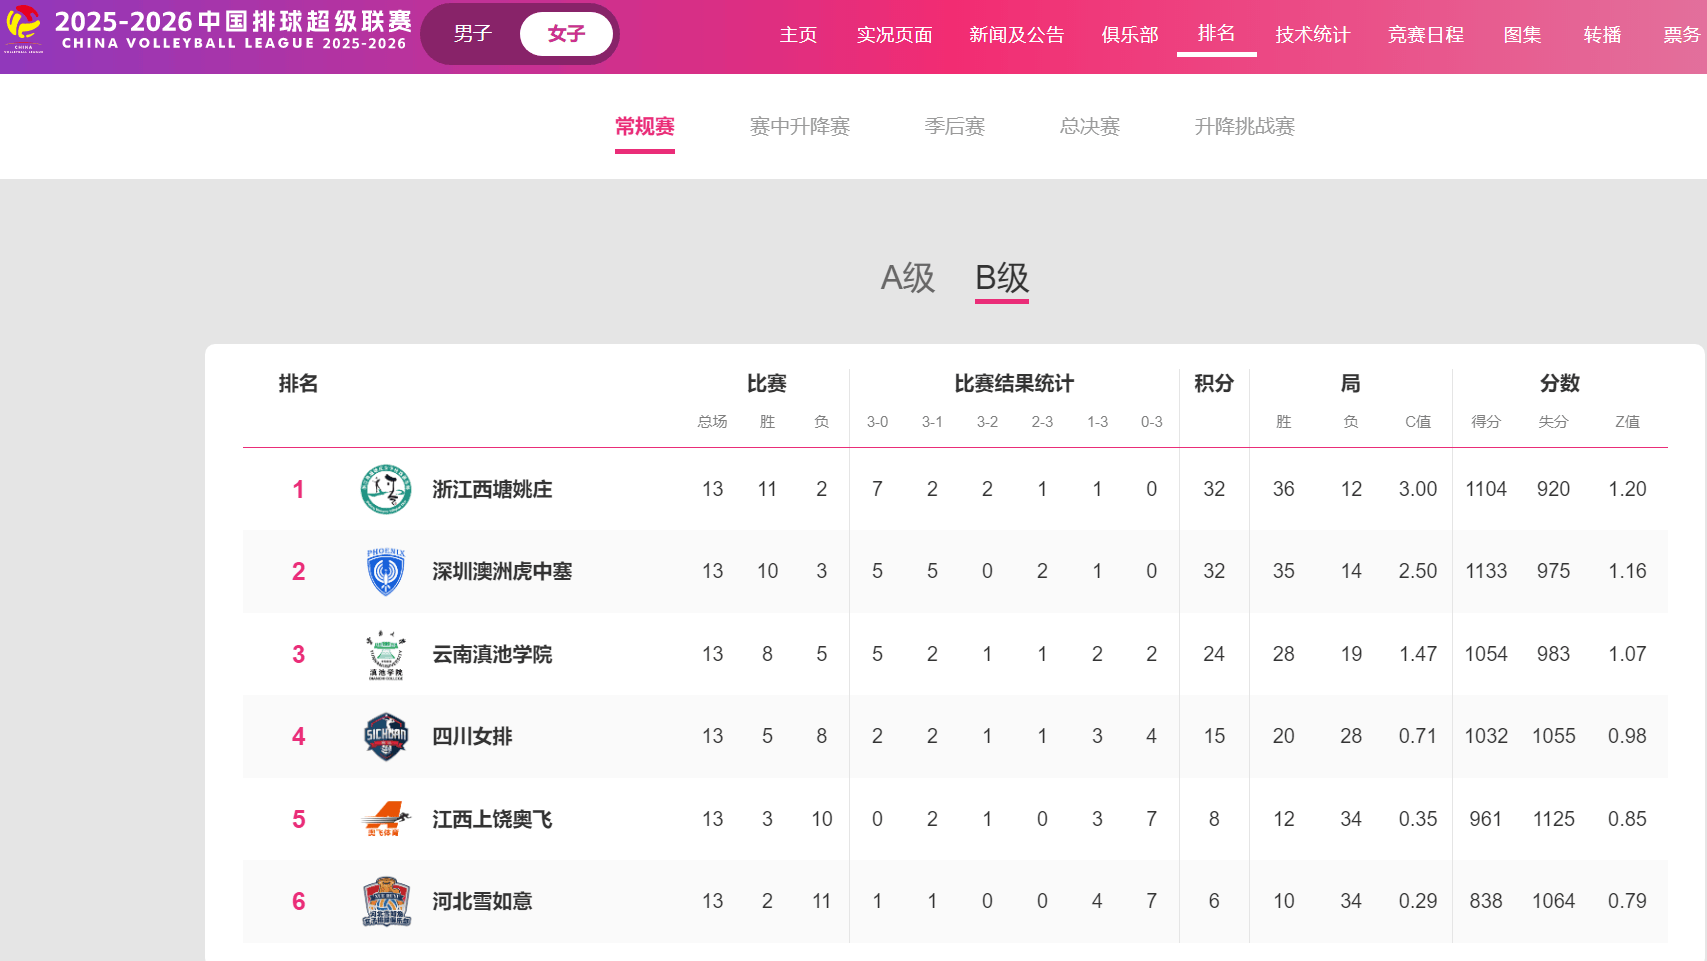1707x961 pixels.
Task: Open the 赛中升降赛 tab
Action: point(799,127)
